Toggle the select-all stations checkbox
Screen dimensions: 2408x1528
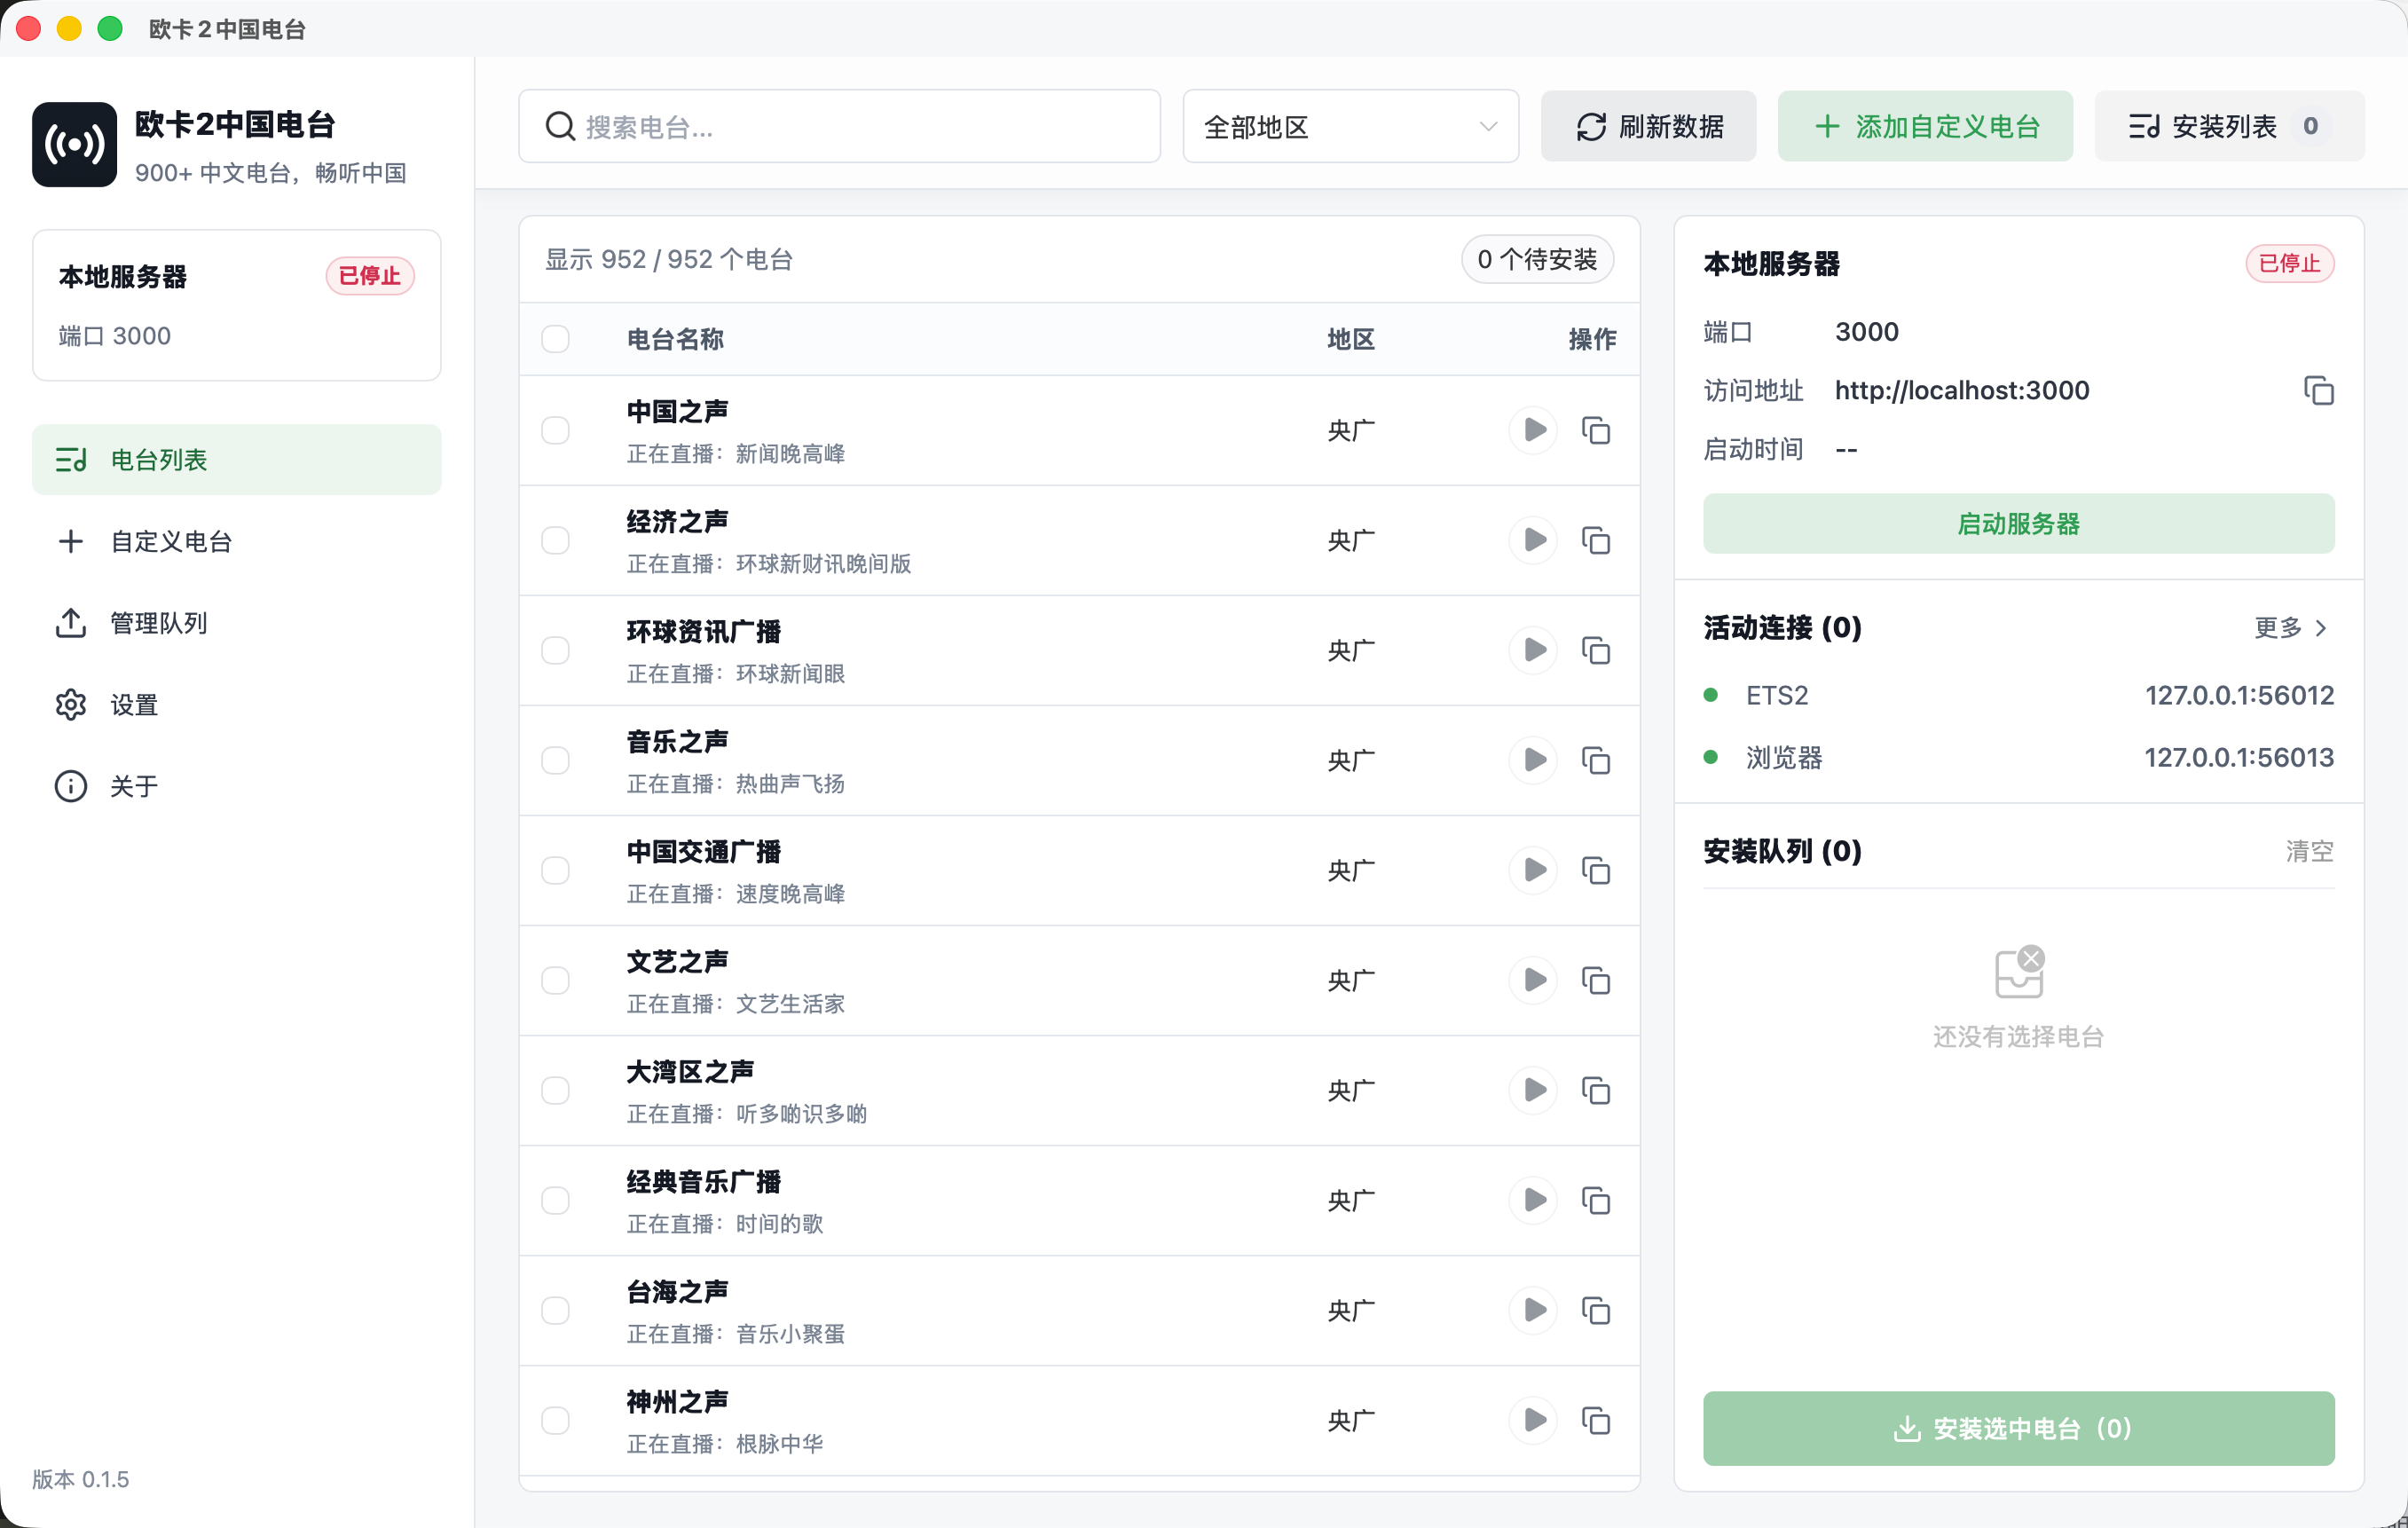point(555,339)
